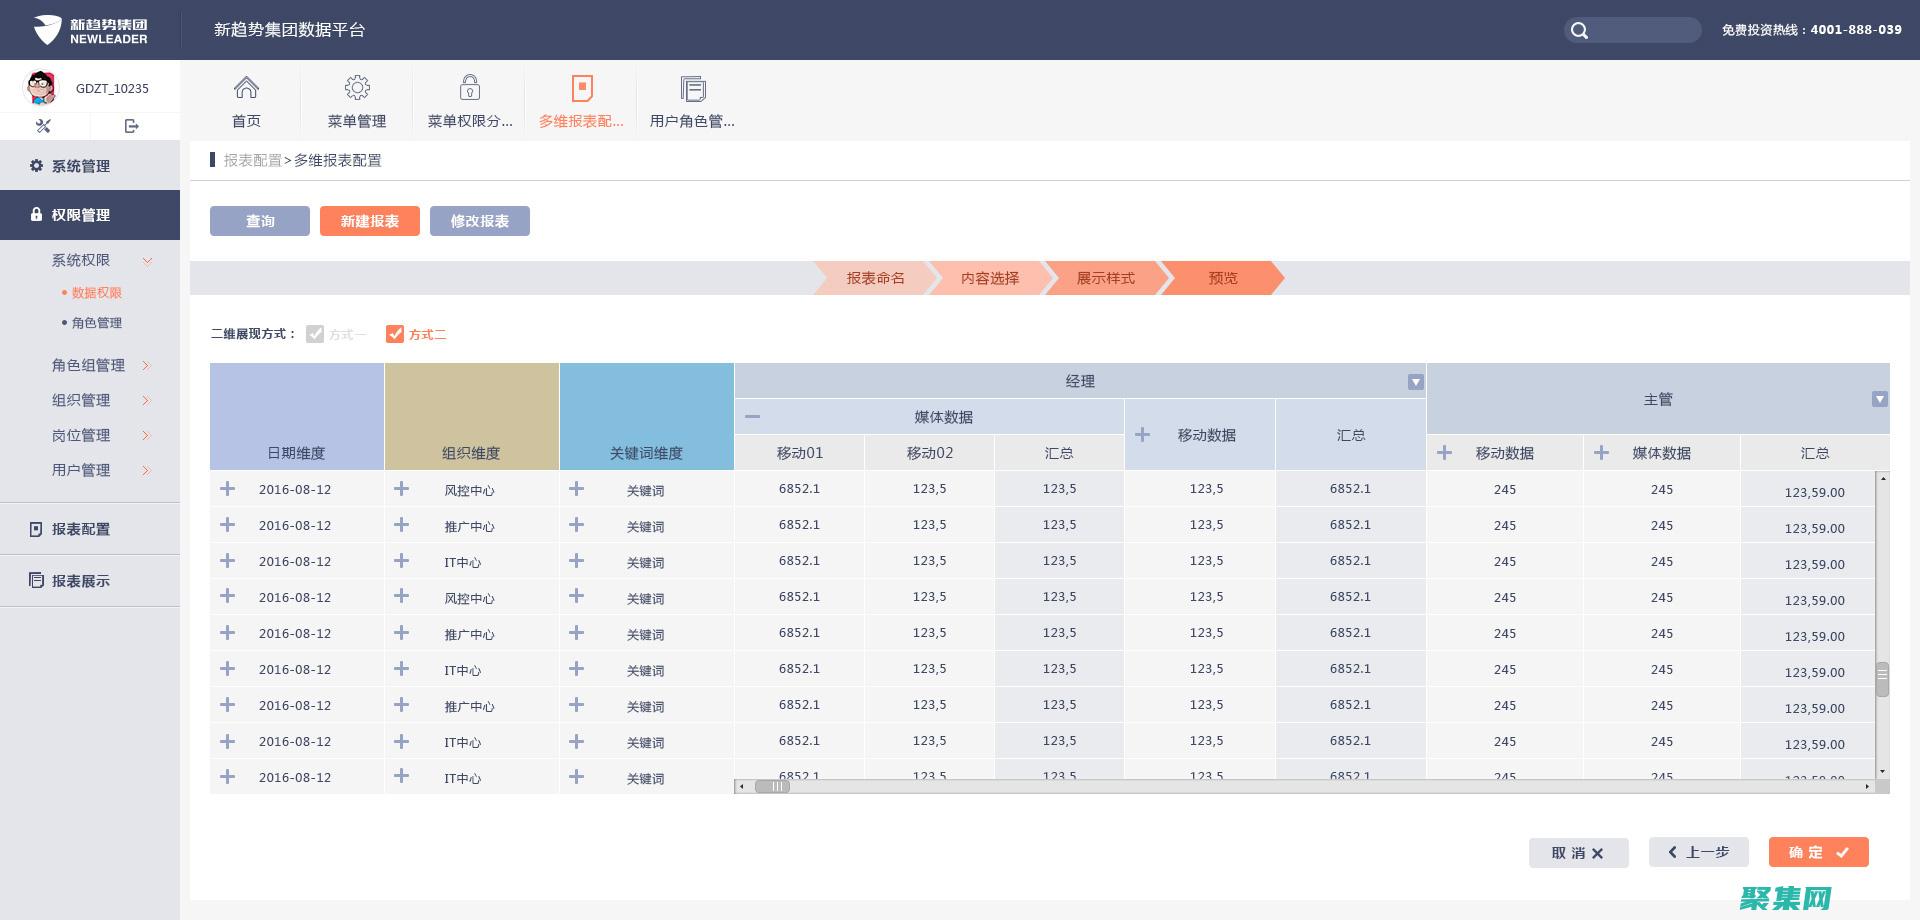1920x920 pixels.
Task: Click the magnifier icon in search box
Action: tap(1579, 30)
